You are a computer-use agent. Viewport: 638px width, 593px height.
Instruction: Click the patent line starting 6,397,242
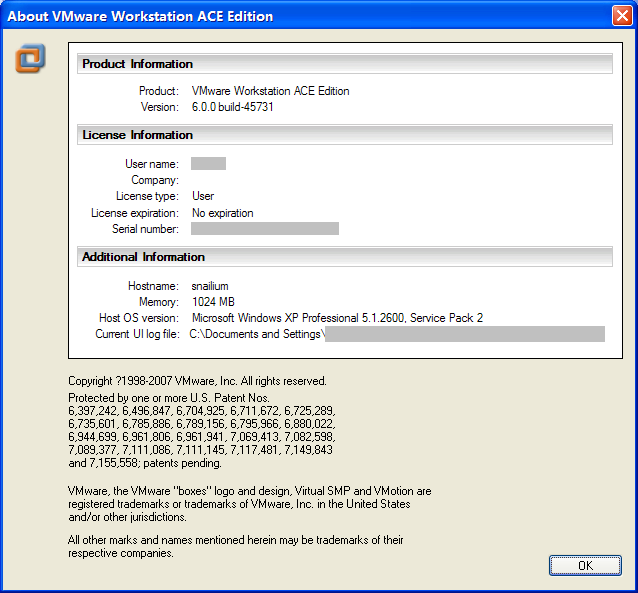point(202,411)
